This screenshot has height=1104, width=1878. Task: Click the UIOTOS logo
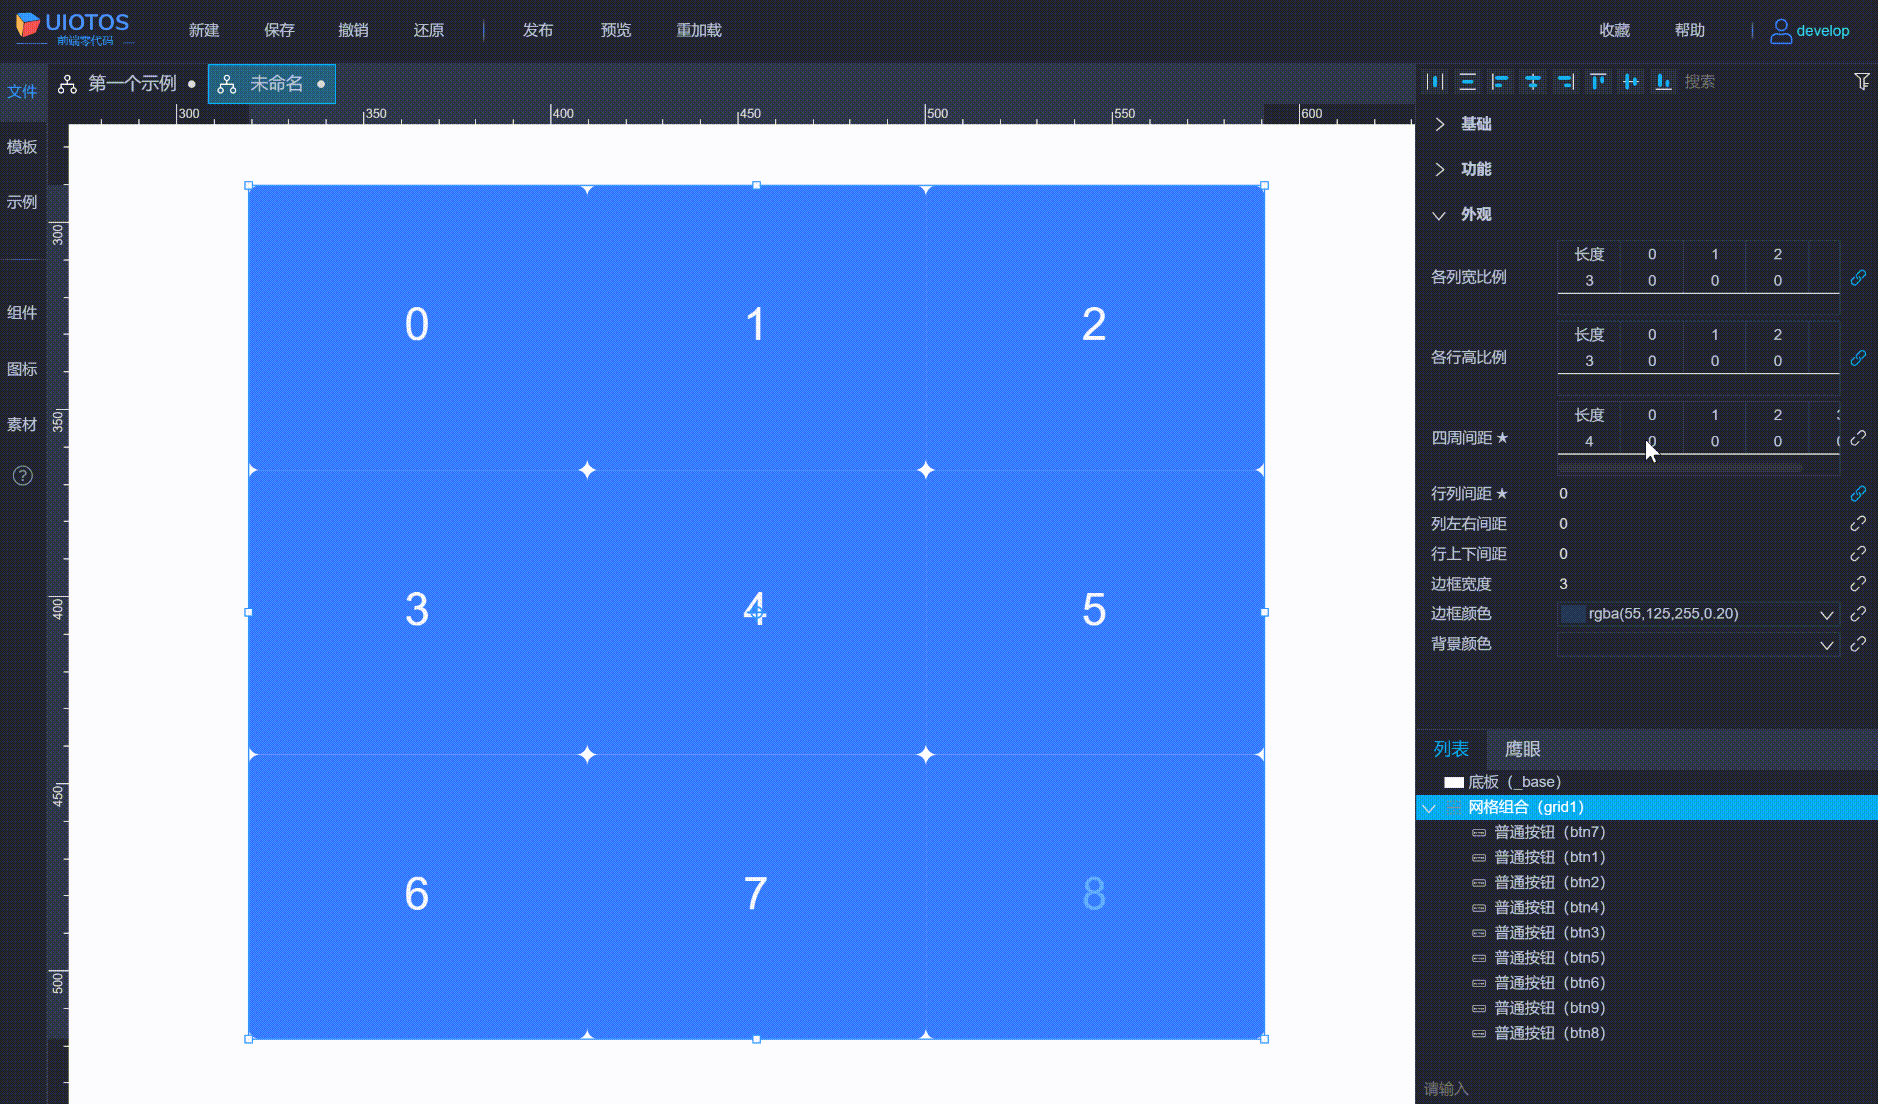73,29
